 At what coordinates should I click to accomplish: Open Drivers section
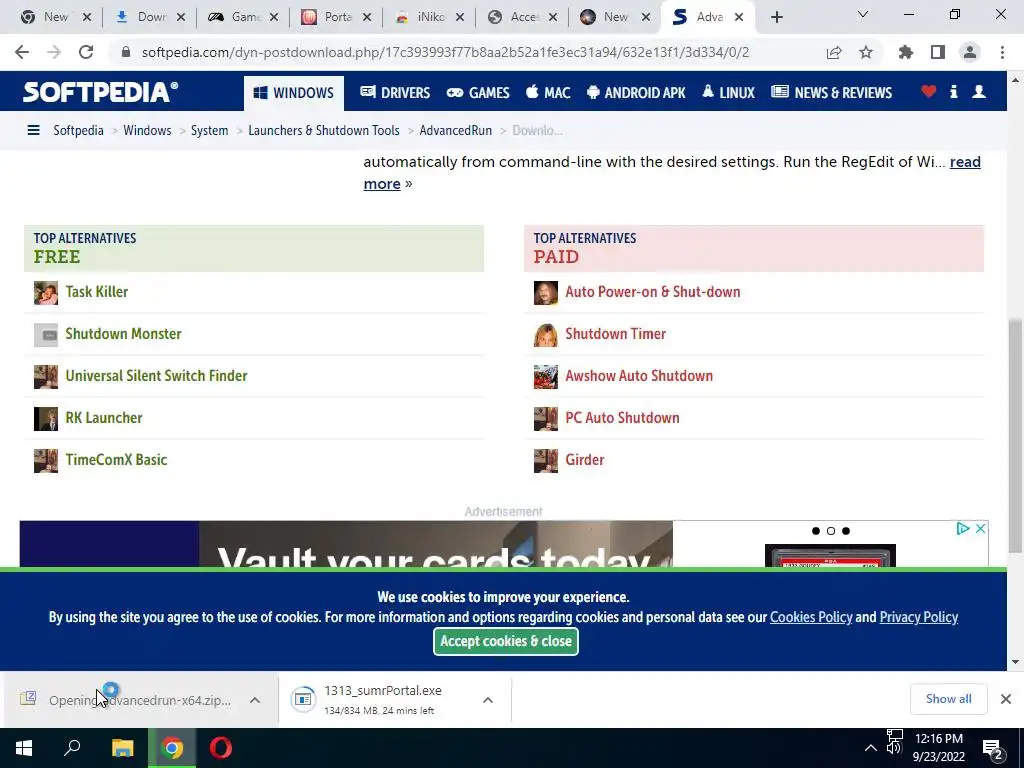click(395, 93)
